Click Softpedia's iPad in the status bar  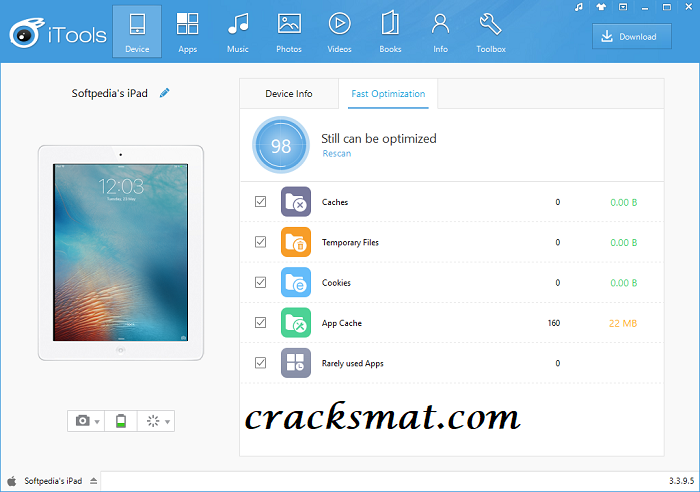[53, 481]
